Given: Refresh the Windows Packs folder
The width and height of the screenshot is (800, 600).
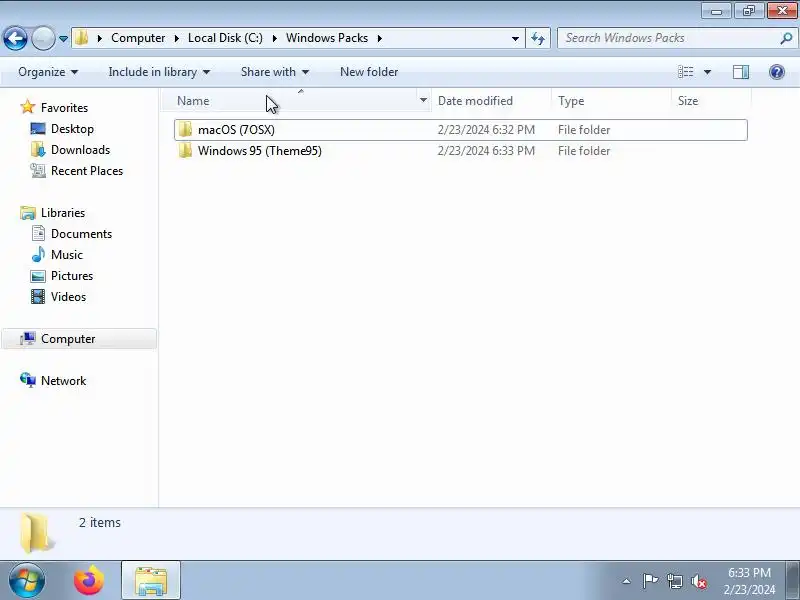Looking at the screenshot, I should [x=538, y=38].
